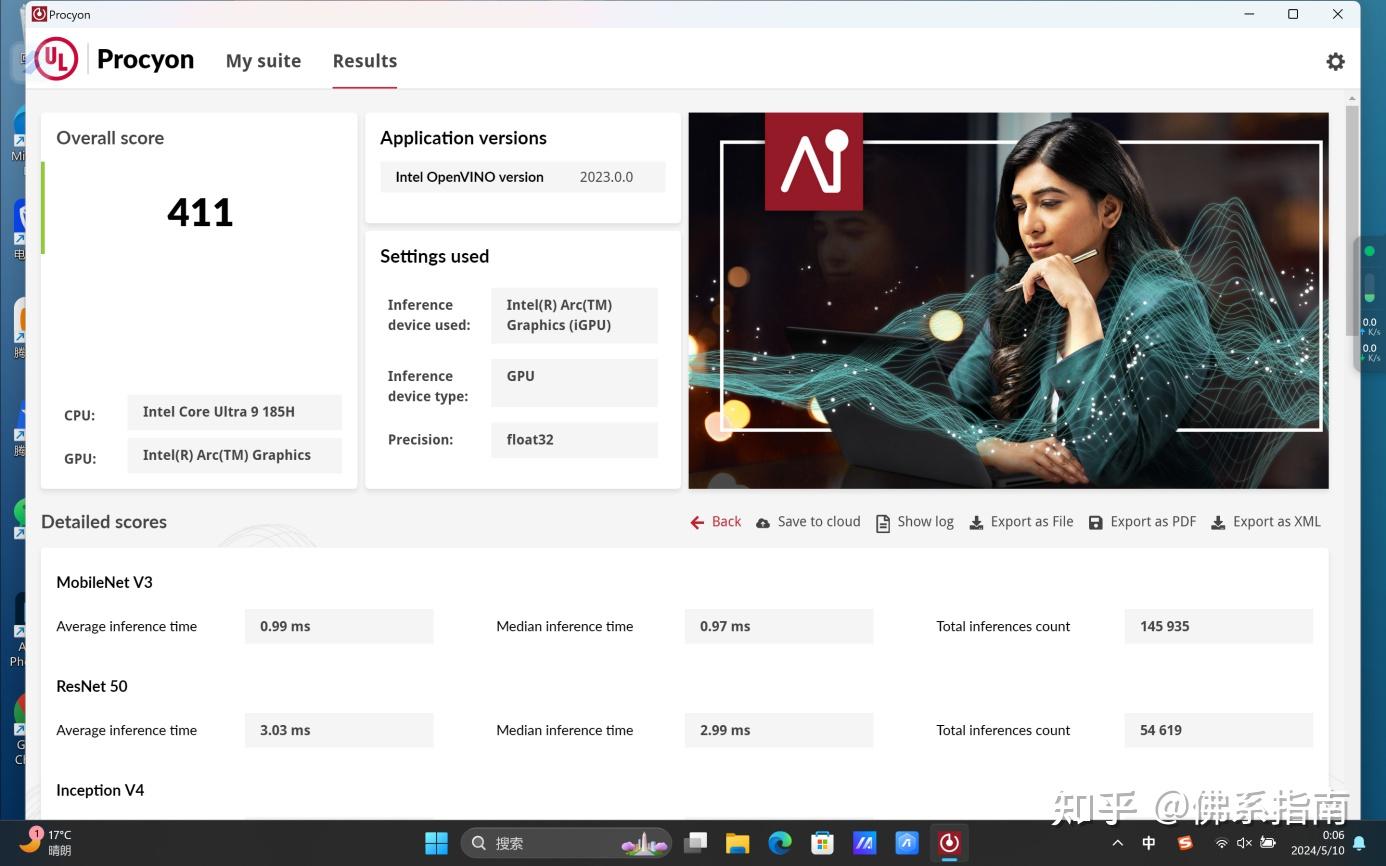Click the Procyon icon in the taskbar
The image size is (1386, 866).
point(949,843)
